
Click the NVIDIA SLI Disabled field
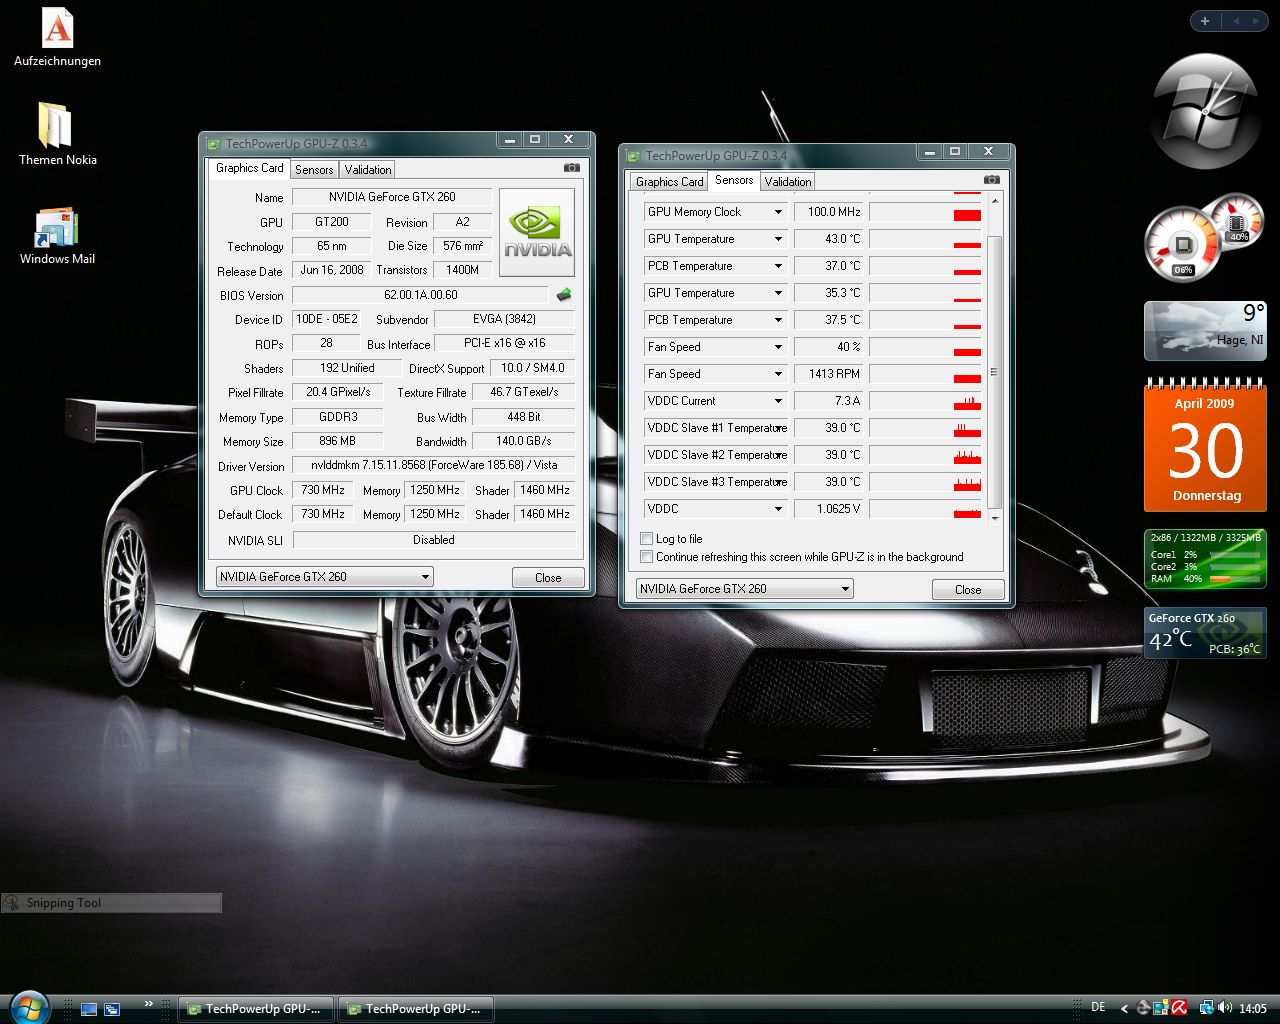click(434, 540)
